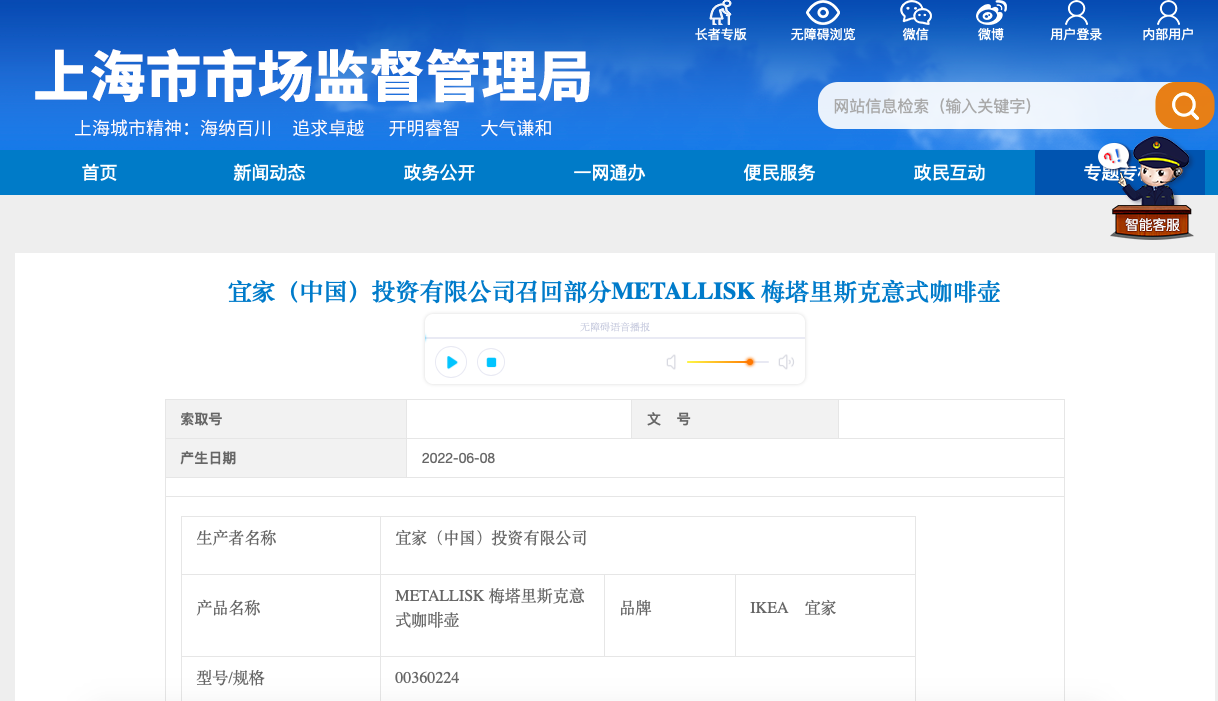Go to the 首页 navigation tab
The height and width of the screenshot is (701, 1218).
[100, 173]
